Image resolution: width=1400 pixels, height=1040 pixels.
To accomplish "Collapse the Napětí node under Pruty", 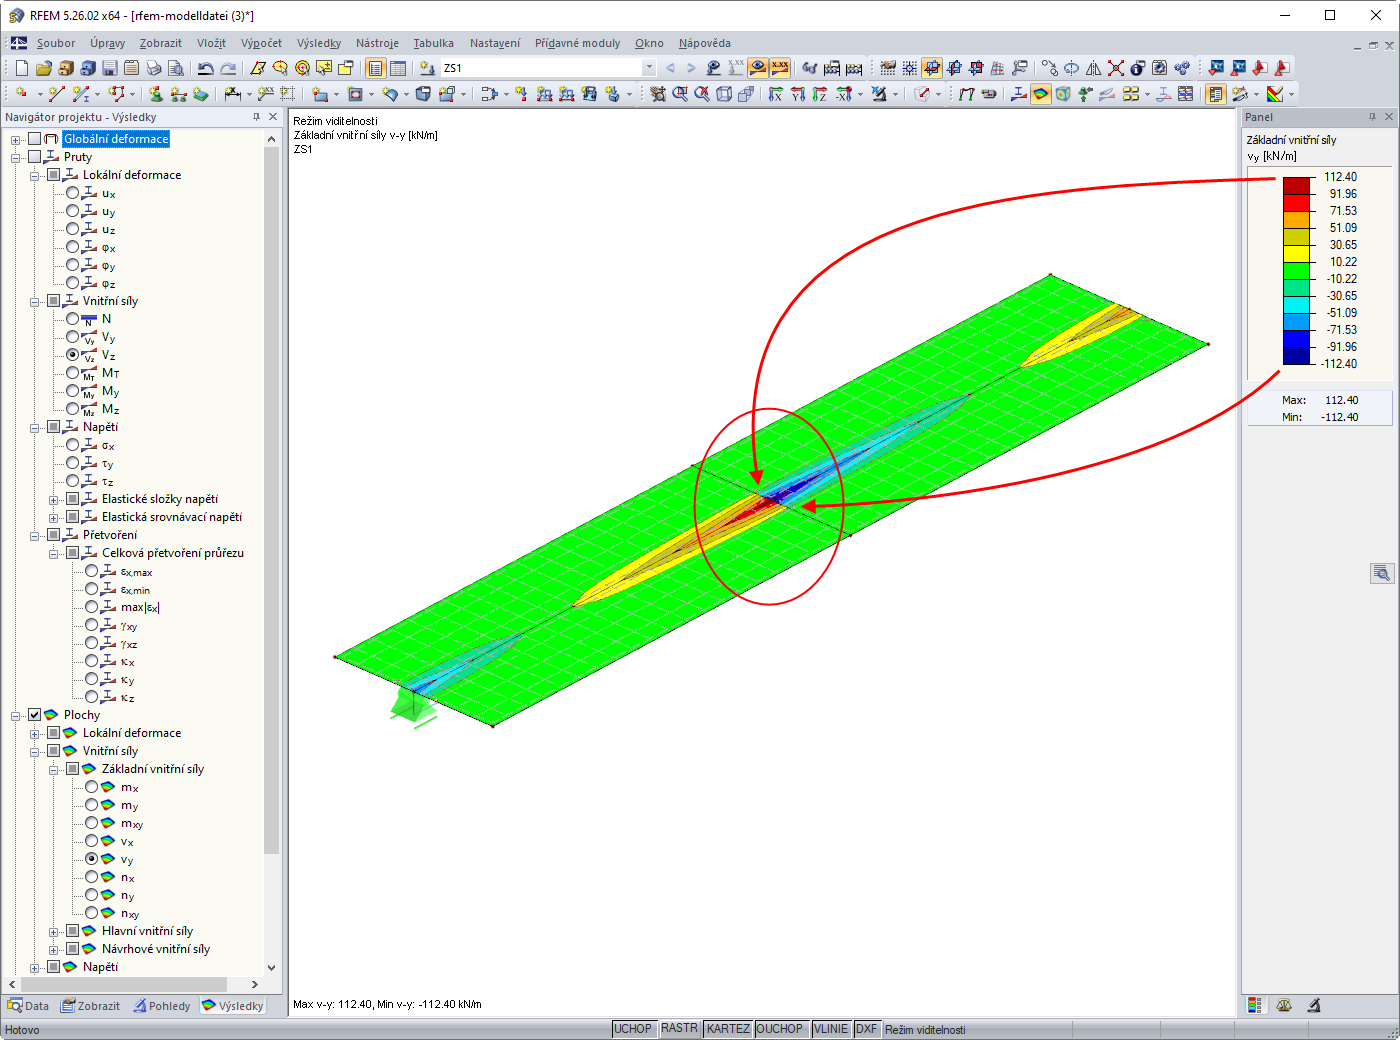I will pyautogui.click(x=35, y=427).
